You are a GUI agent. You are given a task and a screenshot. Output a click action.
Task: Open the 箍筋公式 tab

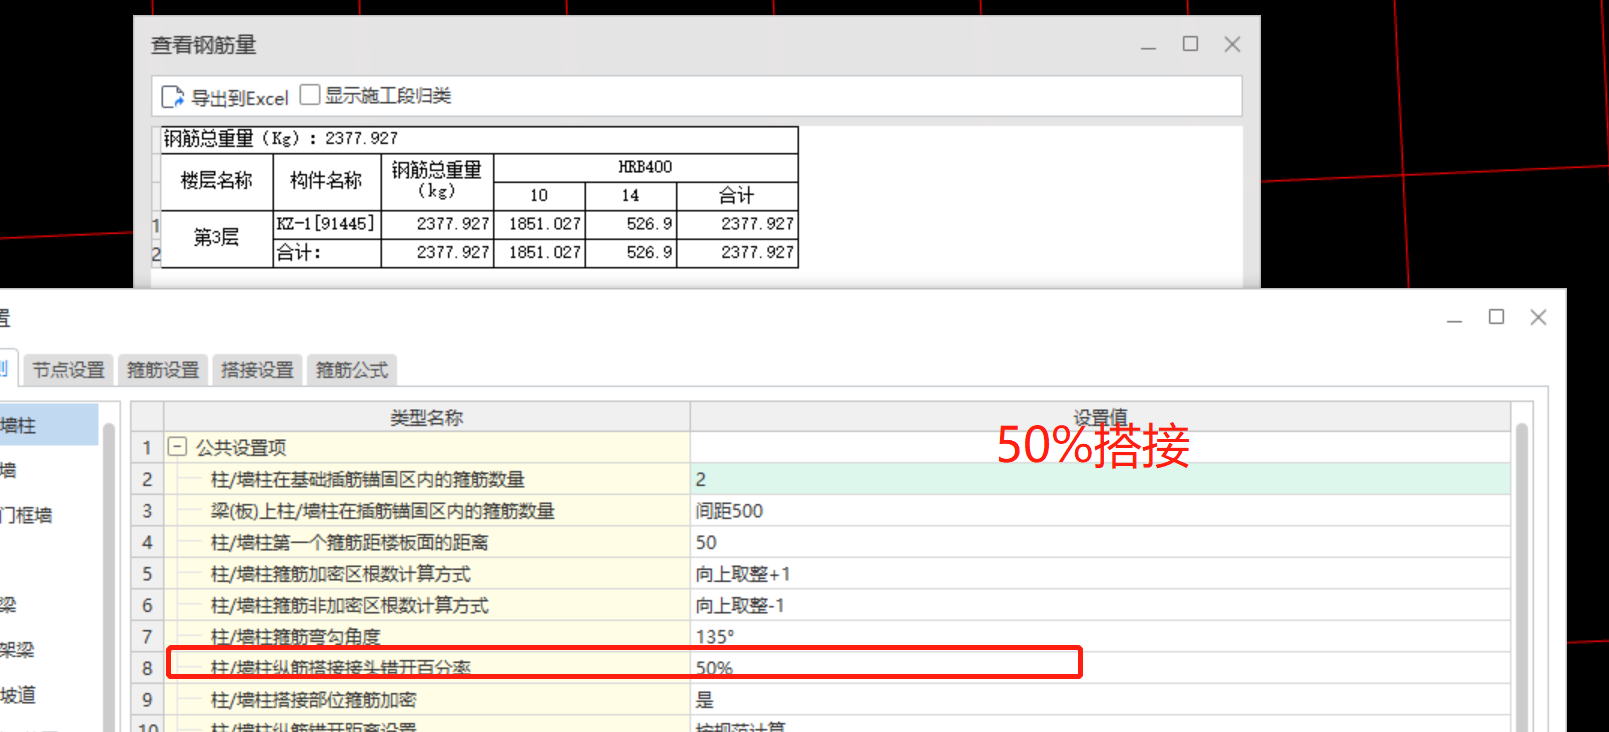click(x=352, y=370)
